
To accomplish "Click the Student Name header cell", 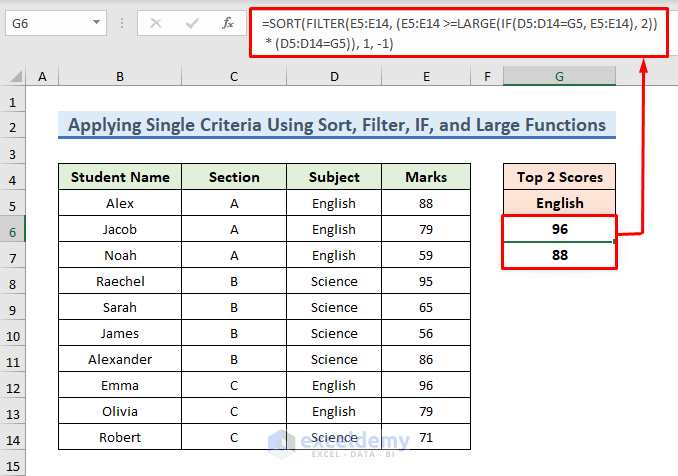I will (120, 178).
